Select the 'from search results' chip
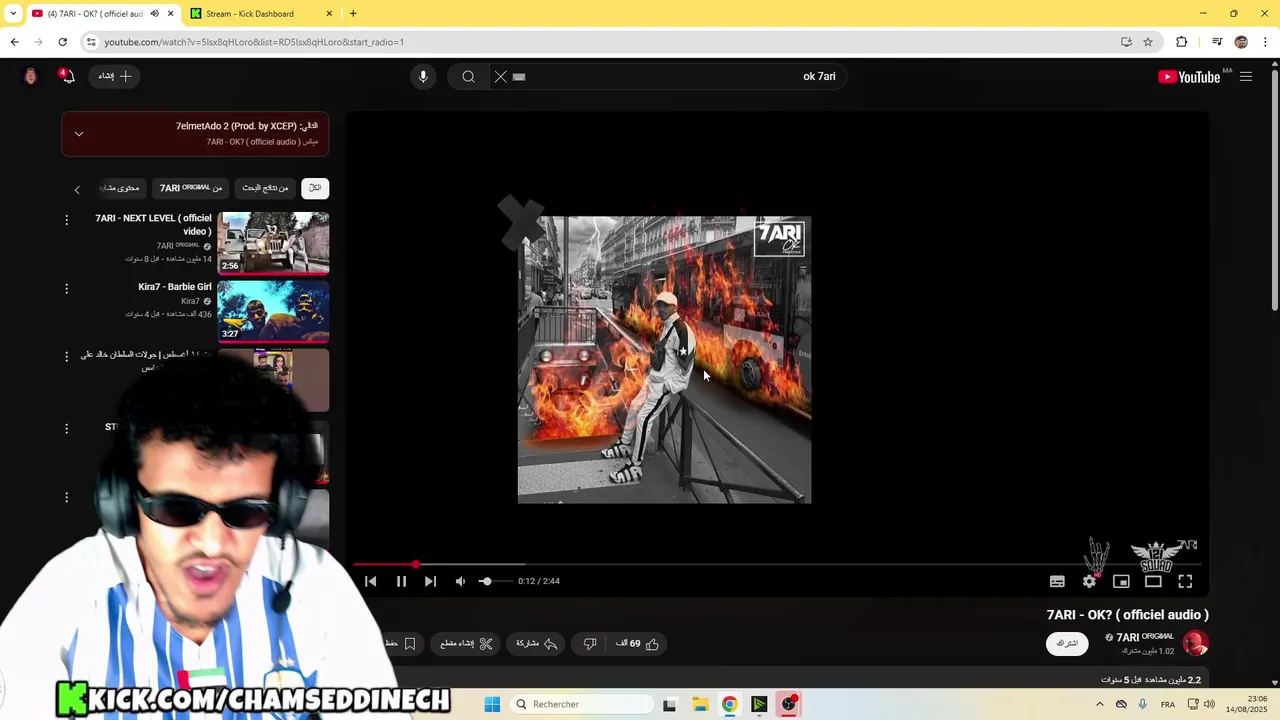The image size is (1280, 720). [x=265, y=188]
